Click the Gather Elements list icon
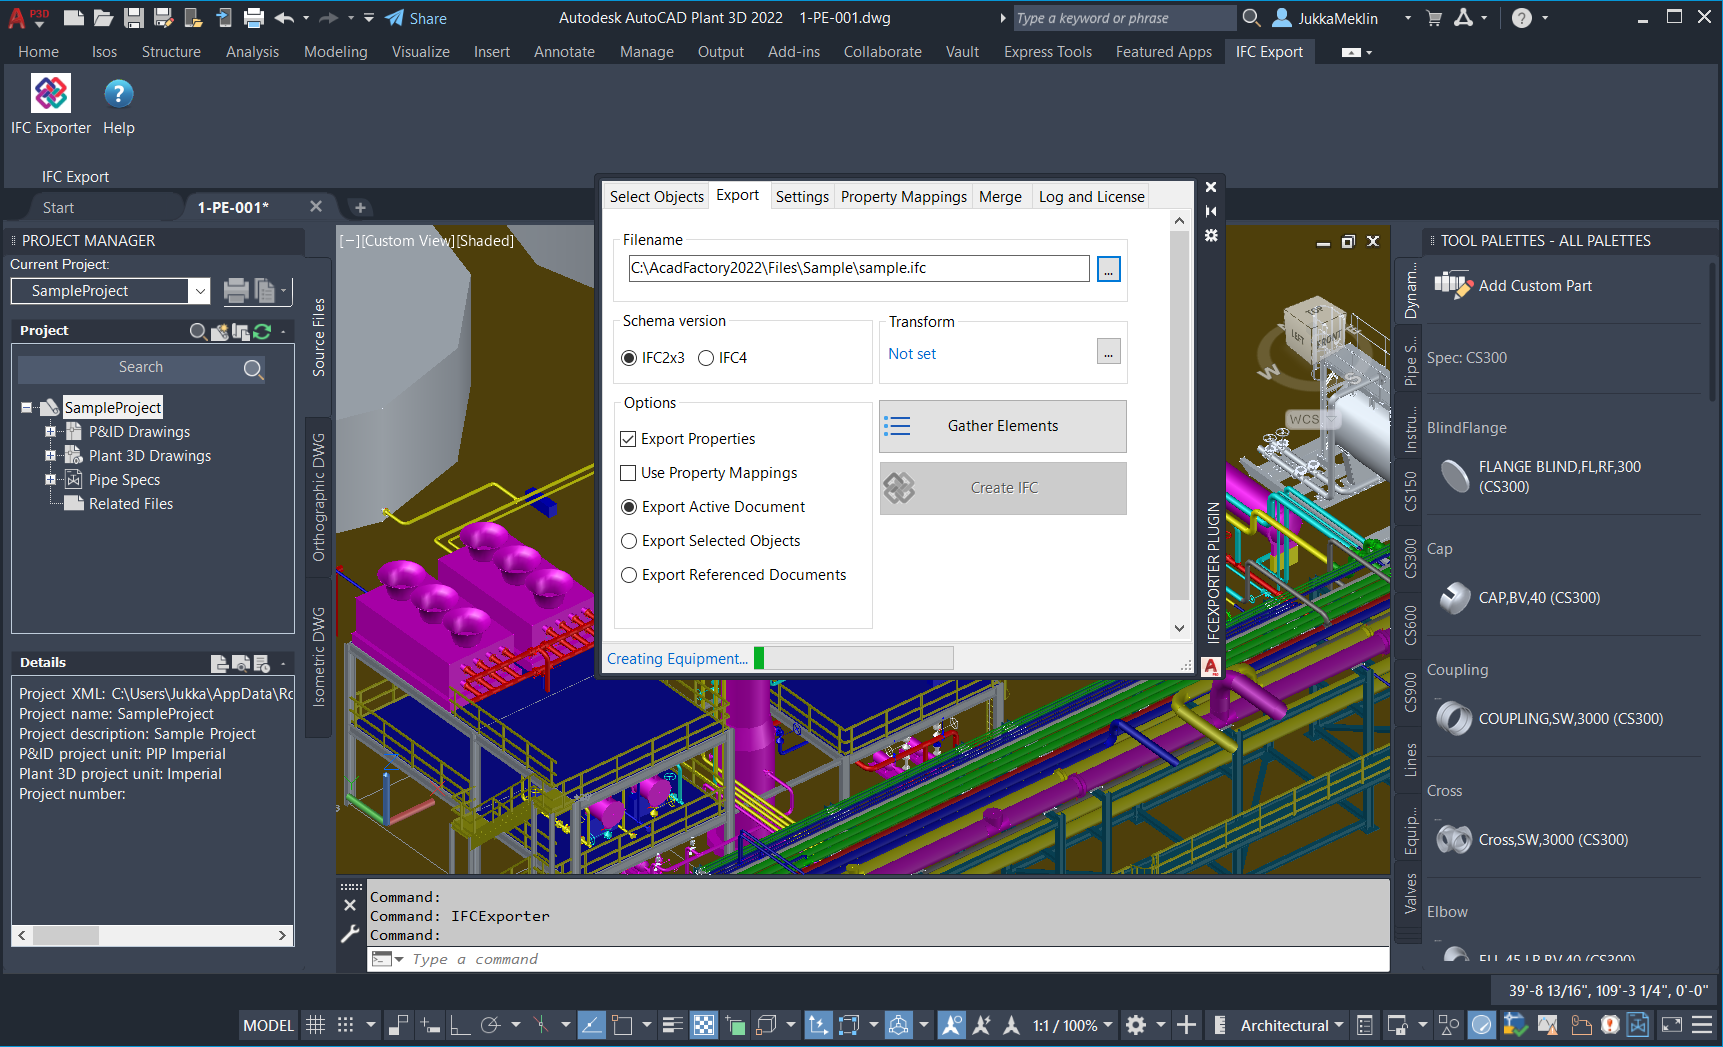 pyautogui.click(x=898, y=427)
